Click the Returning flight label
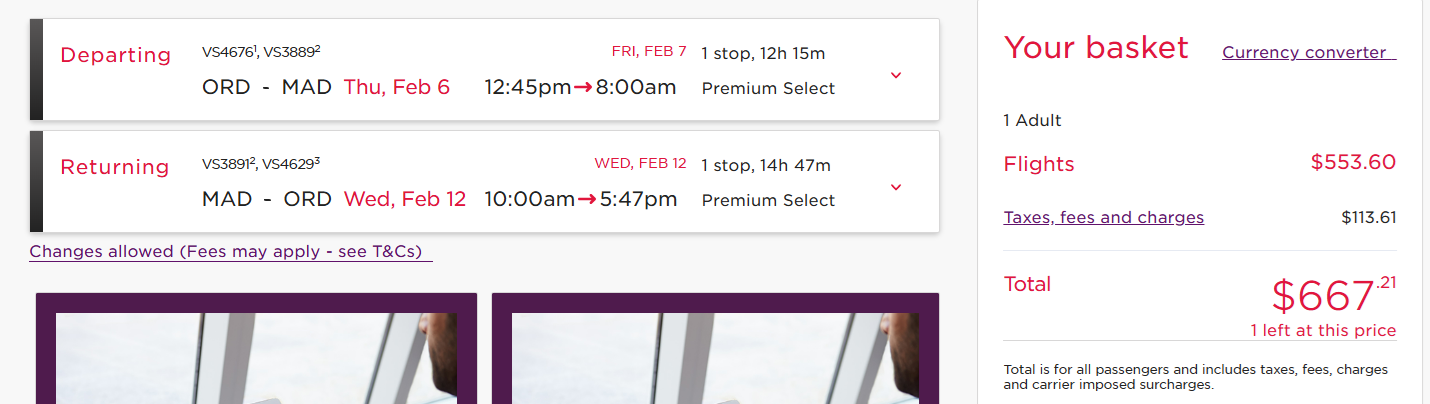Image resolution: width=1430 pixels, height=404 pixels. [x=115, y=167]
